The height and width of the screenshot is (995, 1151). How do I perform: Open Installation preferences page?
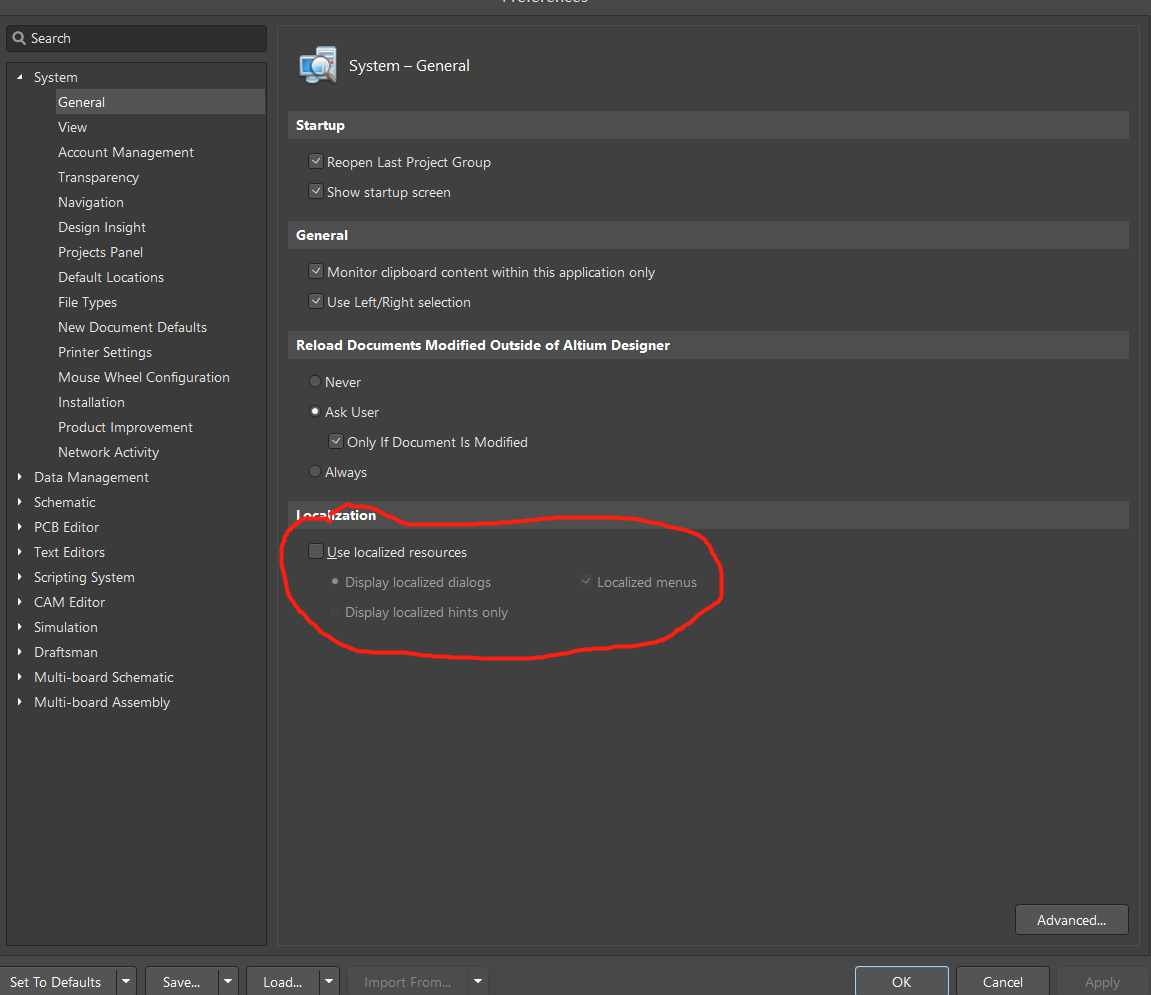91,402
